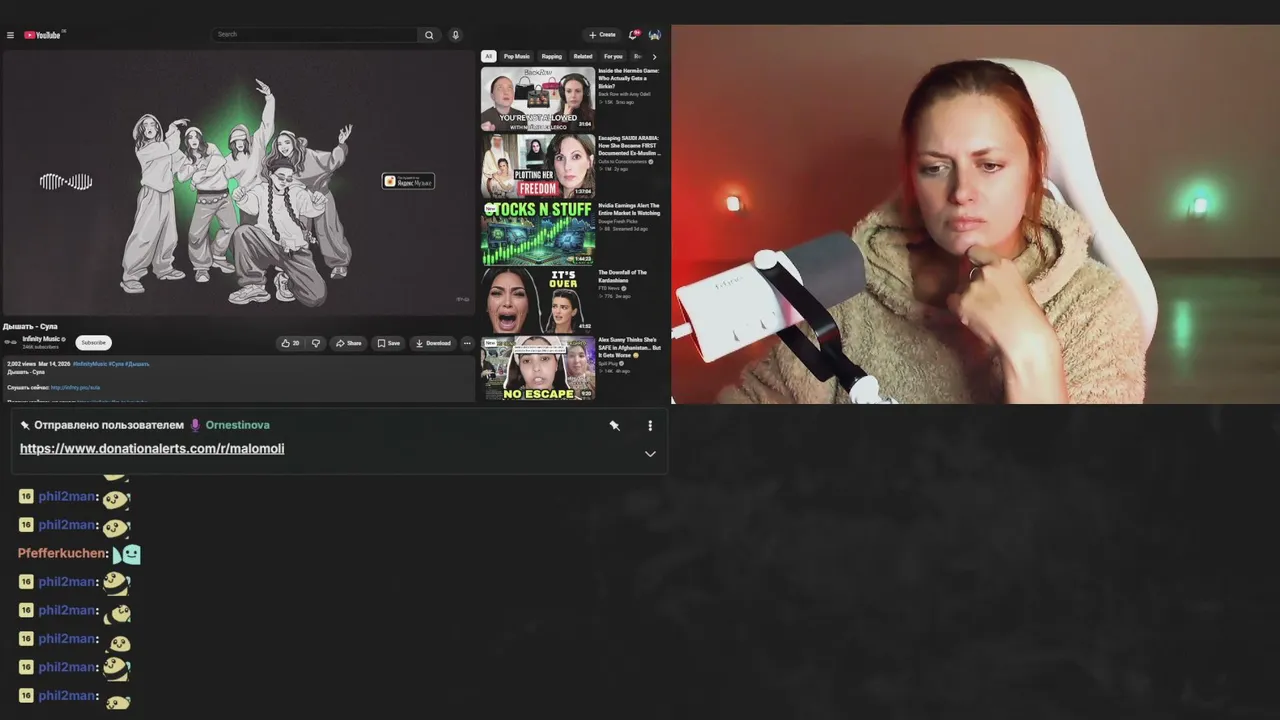Subscribe to Infinity Music channel
The height and width of the screenshot is (720, 1280).
[93, 343]
